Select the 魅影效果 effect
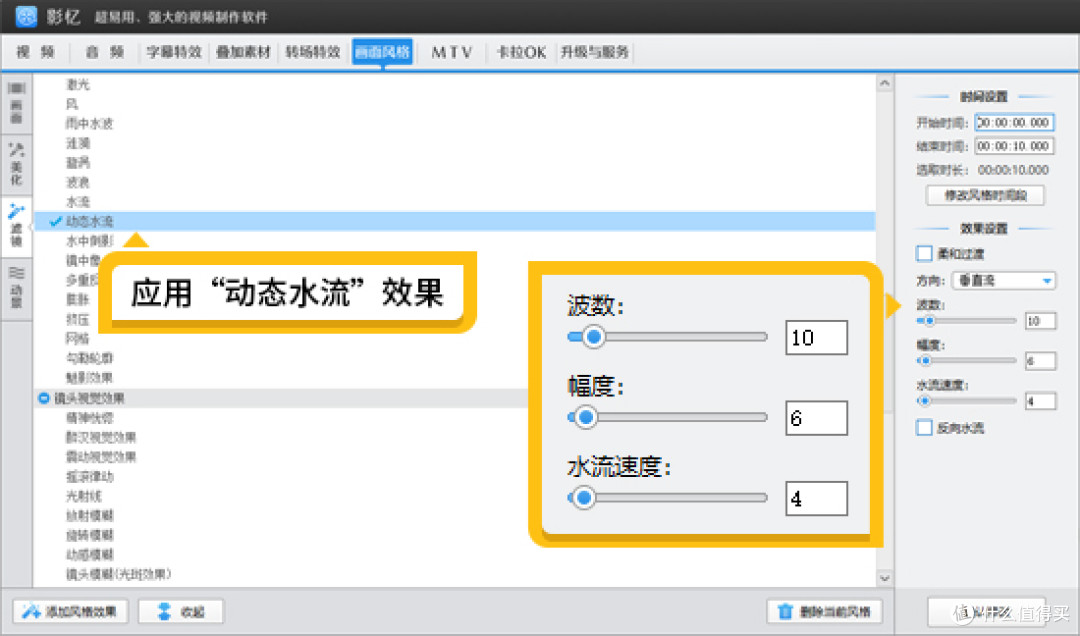 (x=90, y=378)
